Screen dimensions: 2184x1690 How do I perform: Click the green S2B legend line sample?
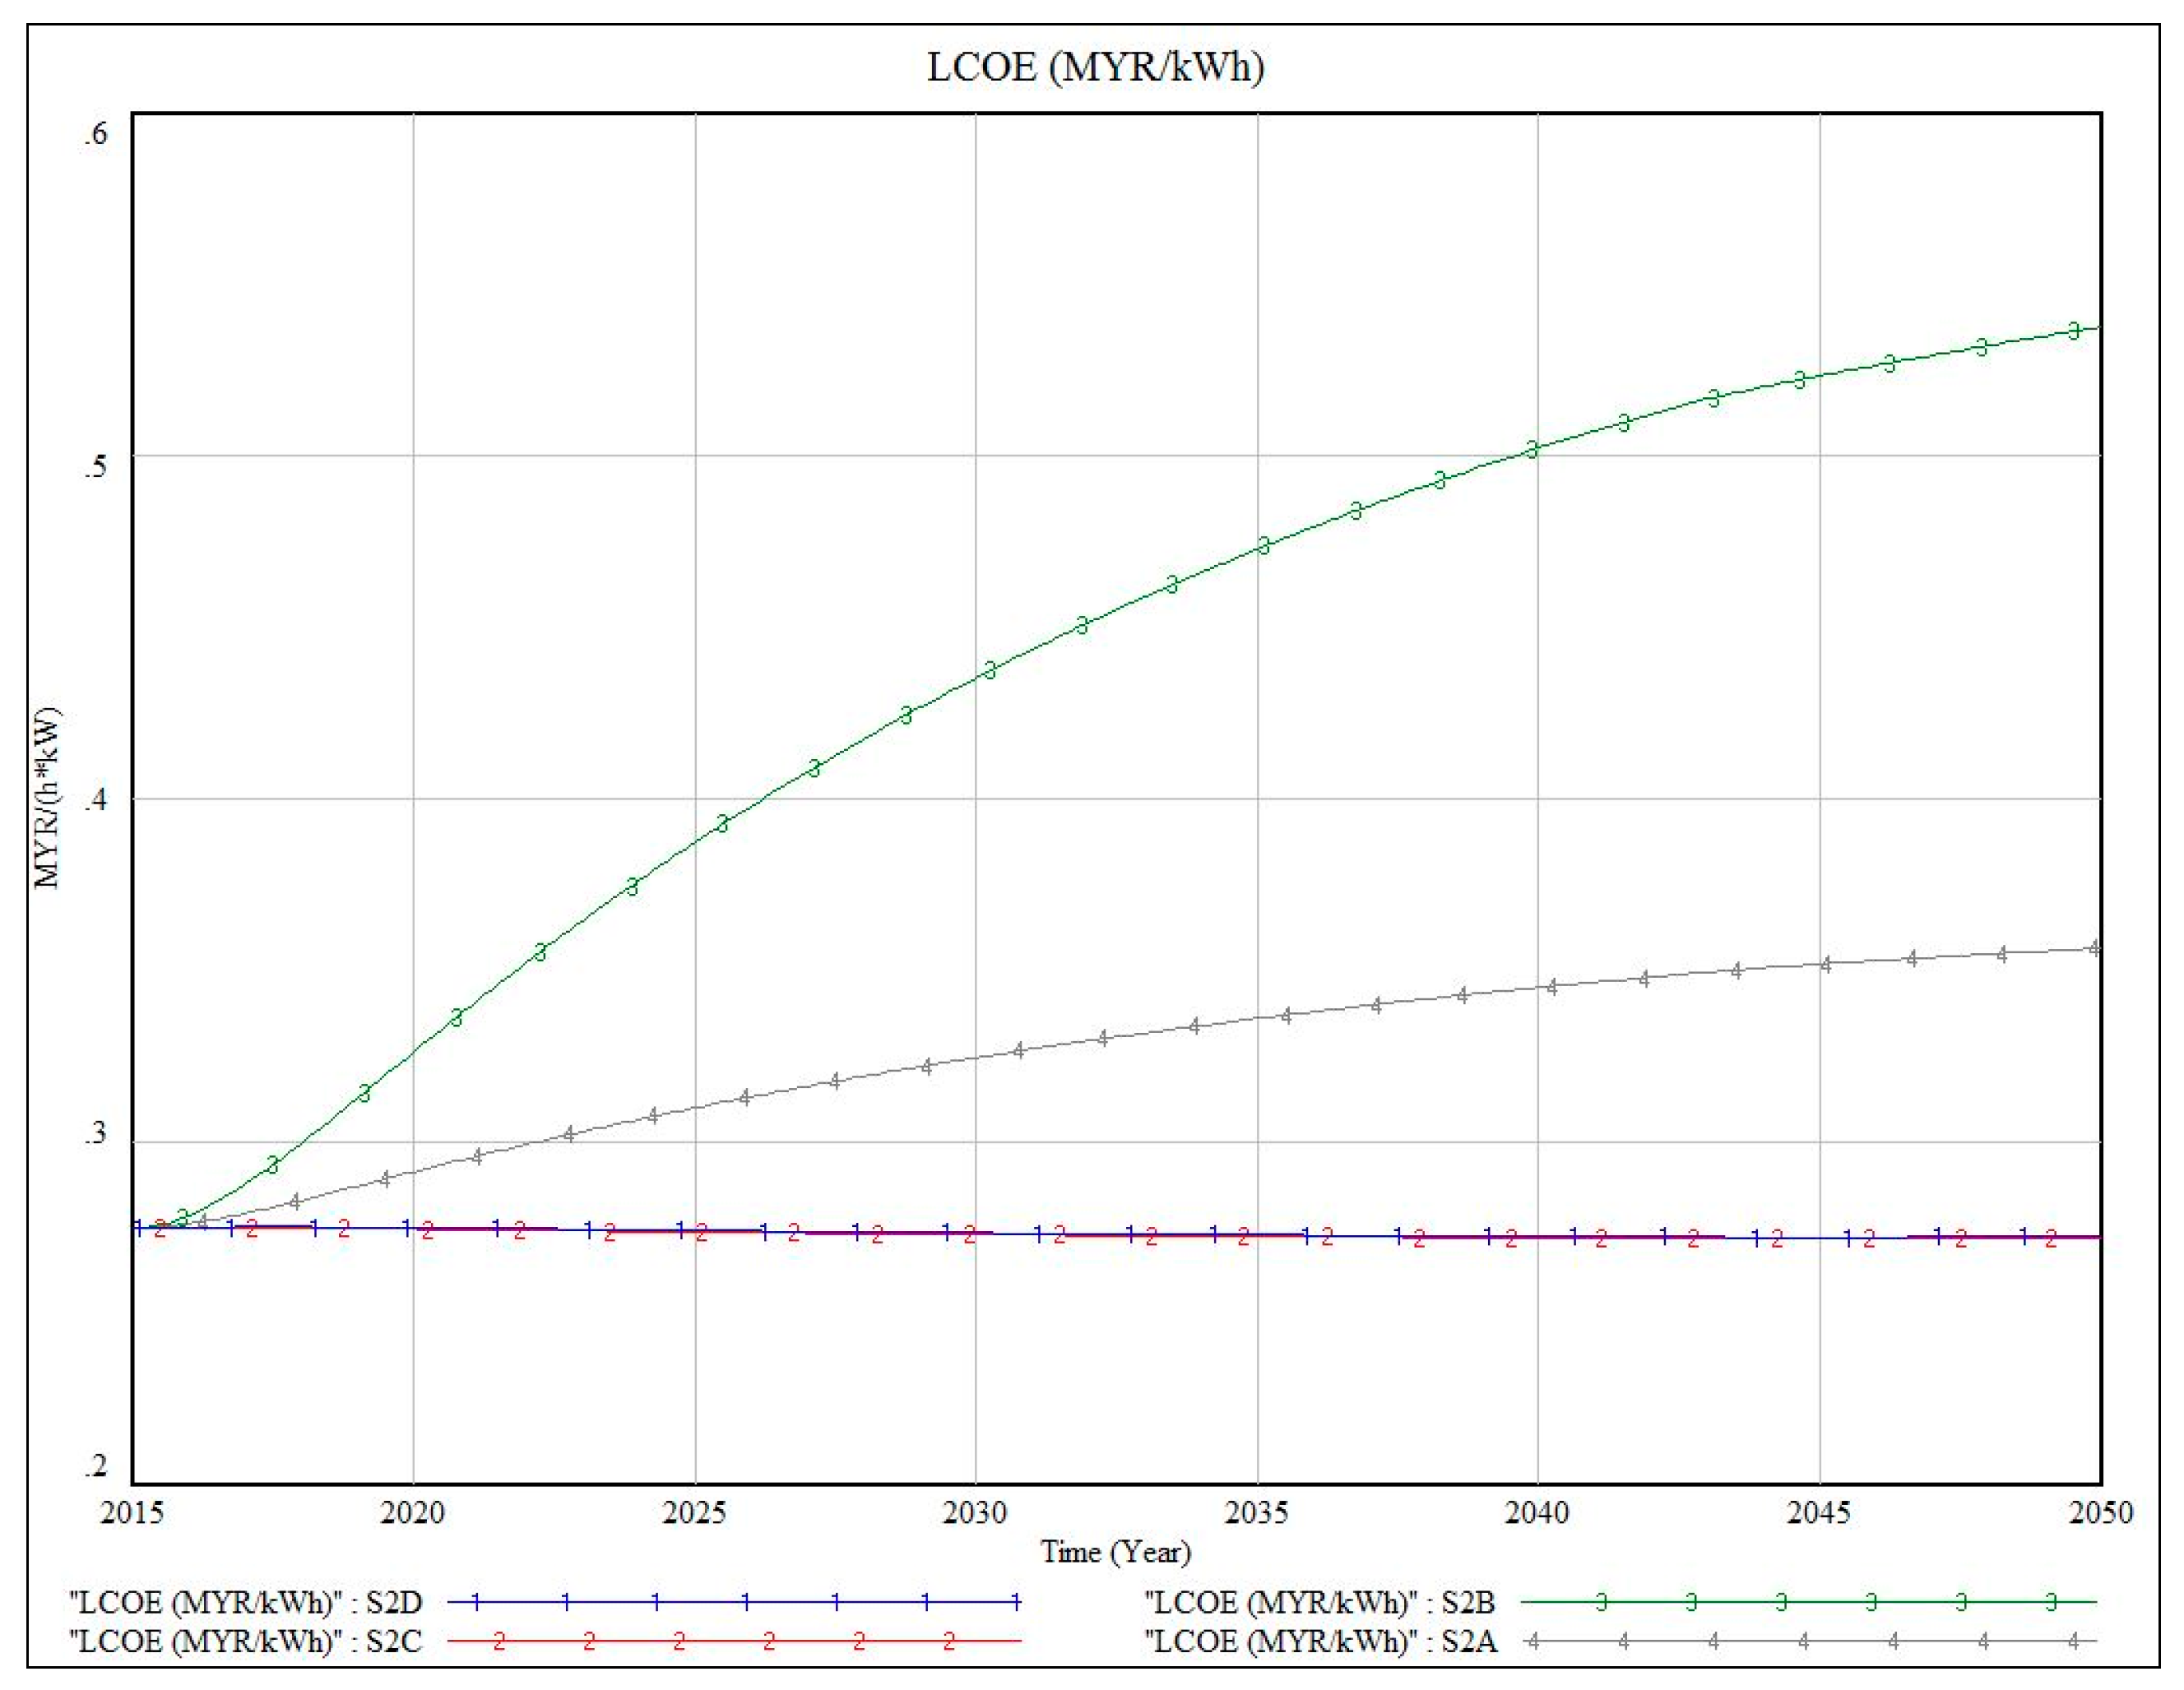[x=1808, y=1602]
